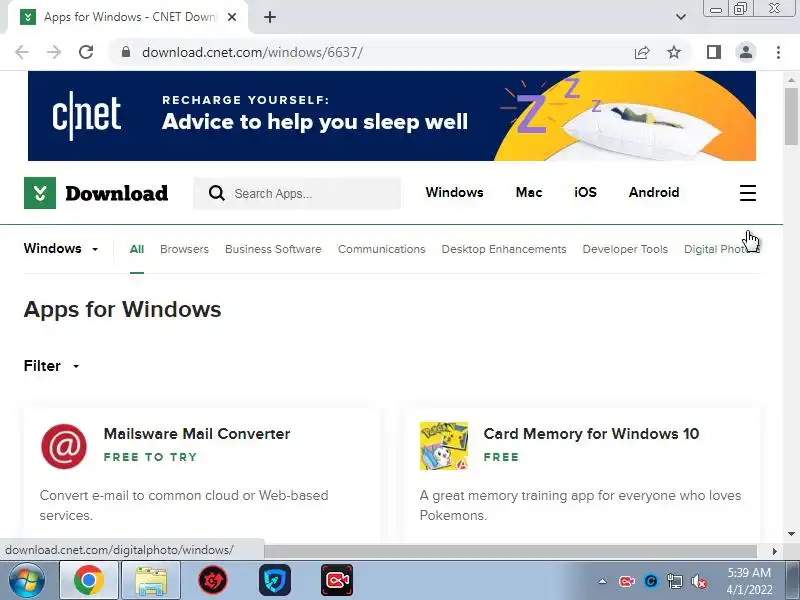800x600 pixels.
Task: Click the scrollbar up arrow
Action: [791, 80]
